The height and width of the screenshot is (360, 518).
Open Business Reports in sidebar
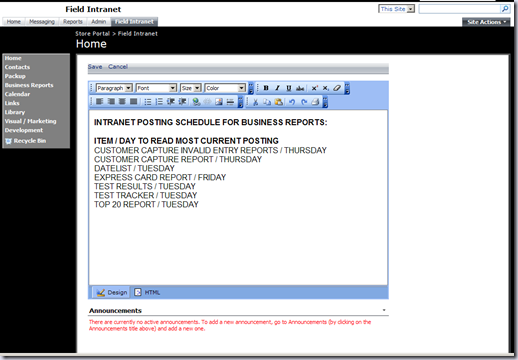[x=29, y=85]
